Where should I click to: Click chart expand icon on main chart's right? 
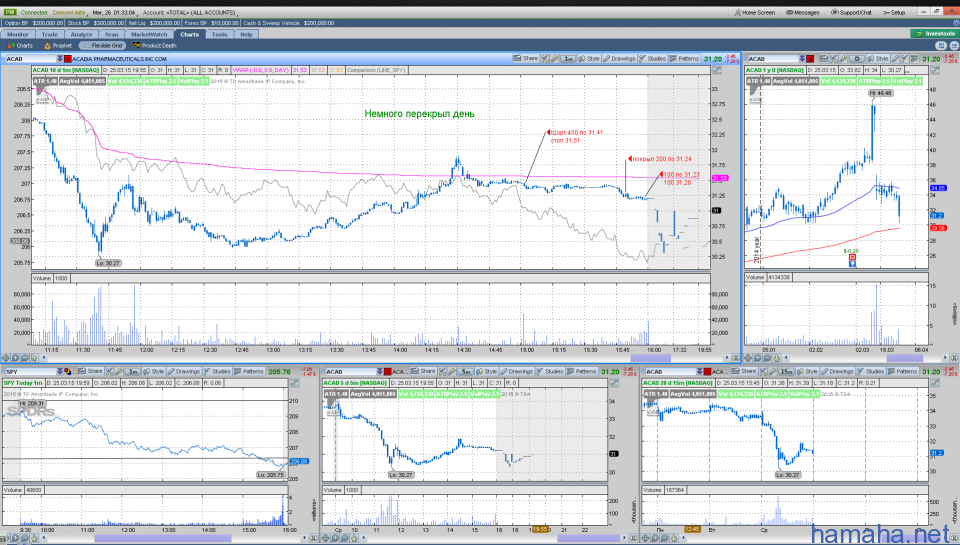coord(717,70)
